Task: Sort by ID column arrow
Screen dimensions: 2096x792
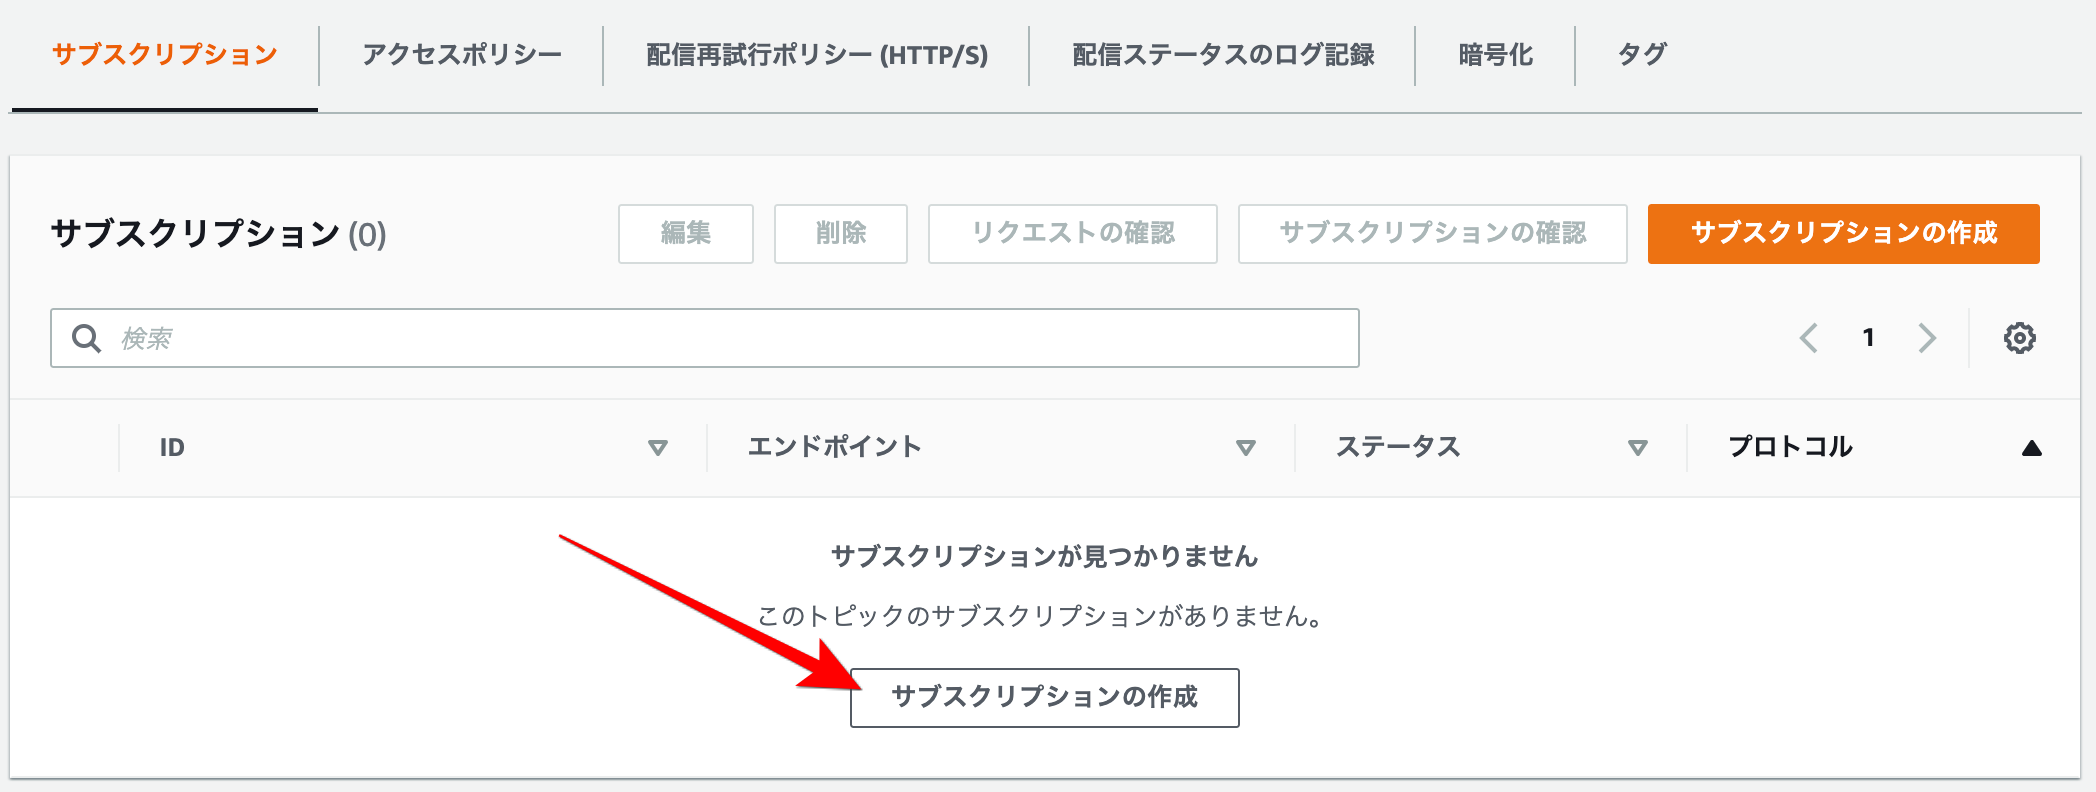Action: 657,448
